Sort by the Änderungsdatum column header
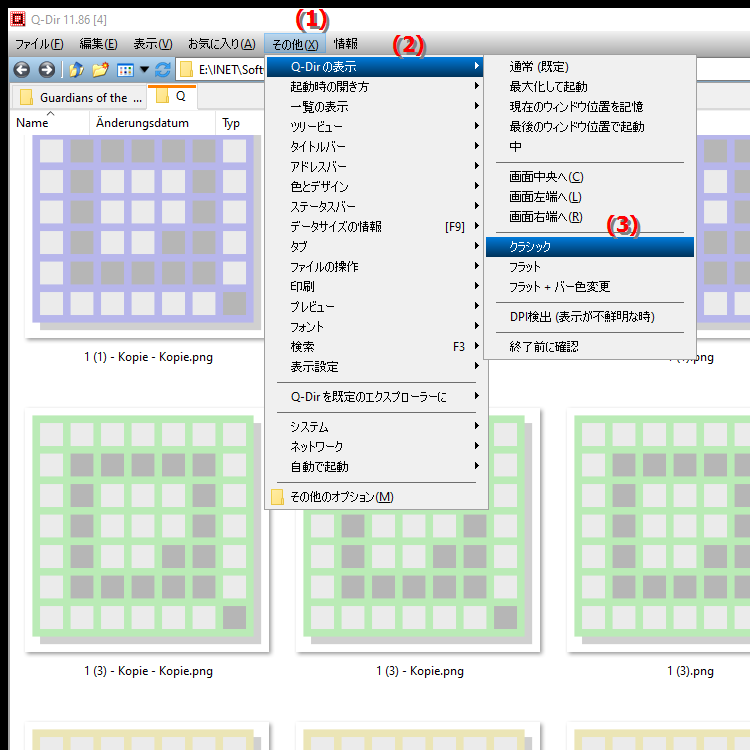 [153, 123]
